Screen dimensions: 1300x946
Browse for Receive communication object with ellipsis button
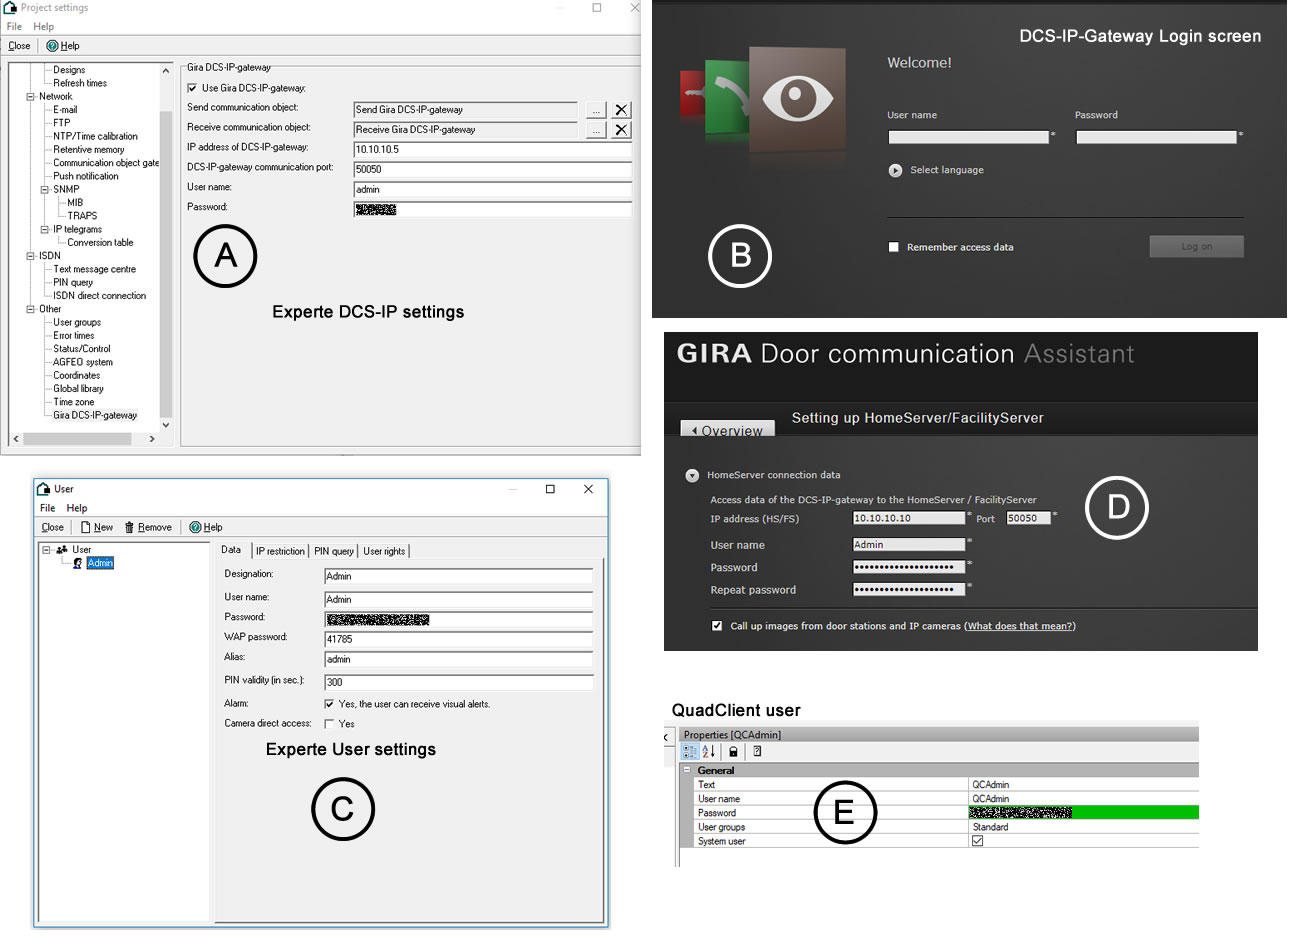point(597,130)
